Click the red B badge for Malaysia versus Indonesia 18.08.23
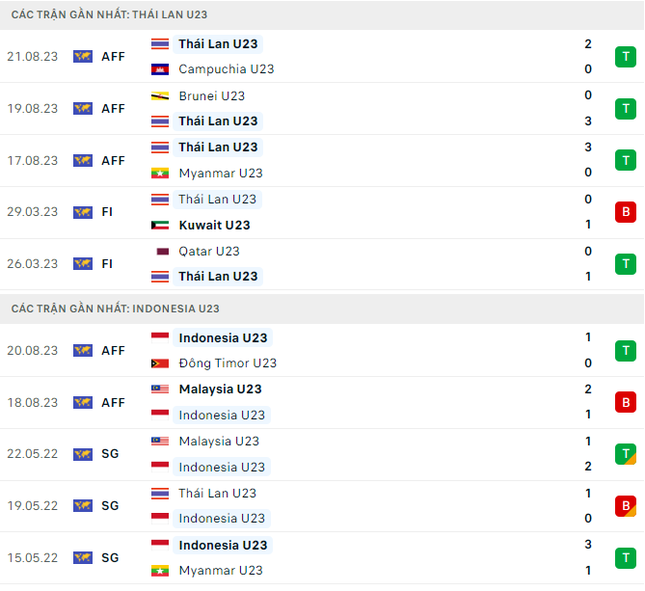This screenshot has width=645, height=591. [625, 402]
